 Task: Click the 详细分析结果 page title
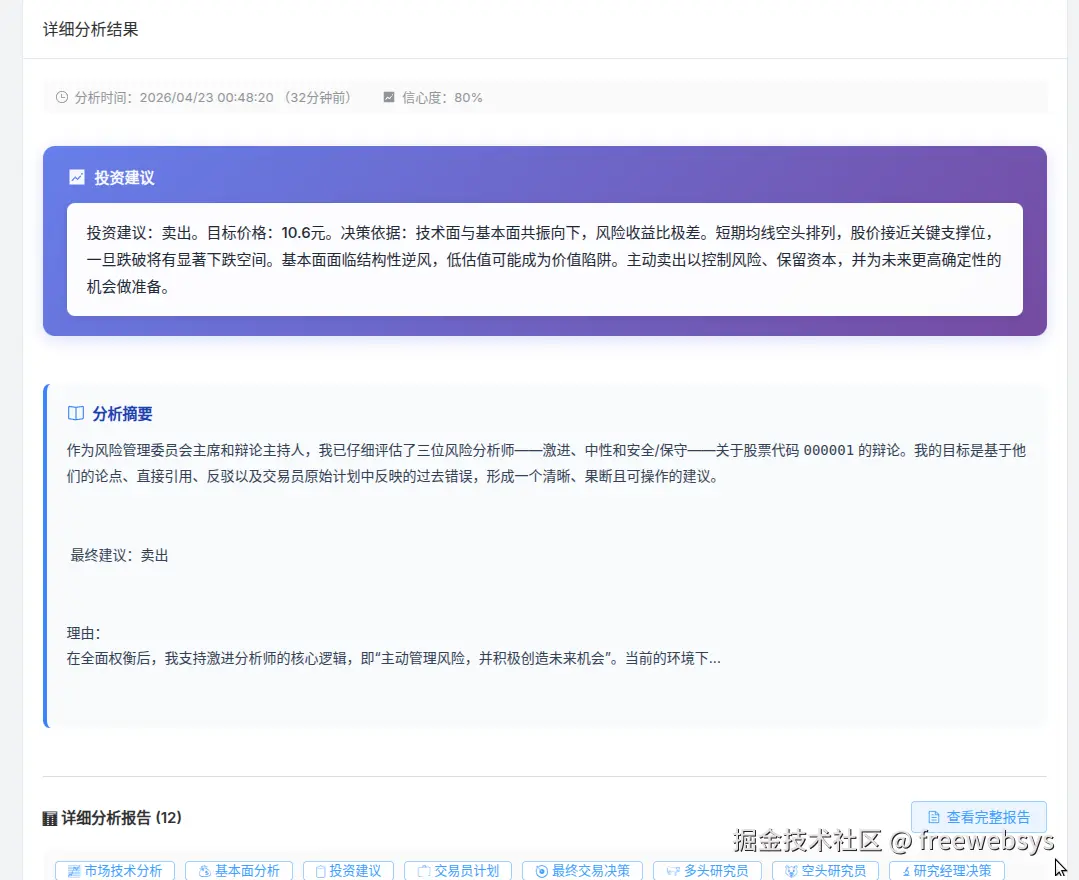click(89, 30)
